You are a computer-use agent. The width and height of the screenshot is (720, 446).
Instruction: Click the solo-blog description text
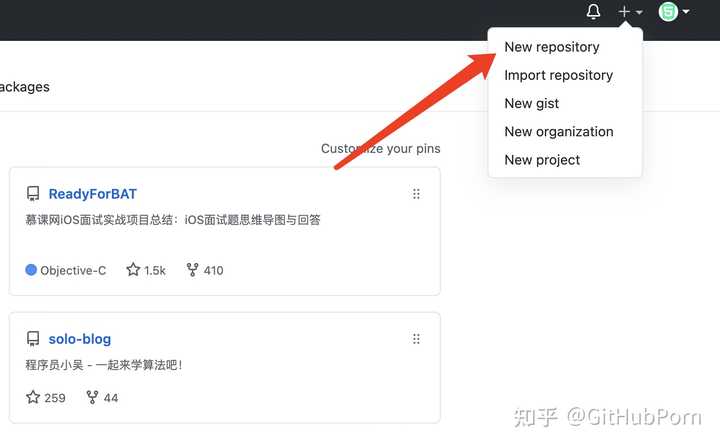(104, 365)
